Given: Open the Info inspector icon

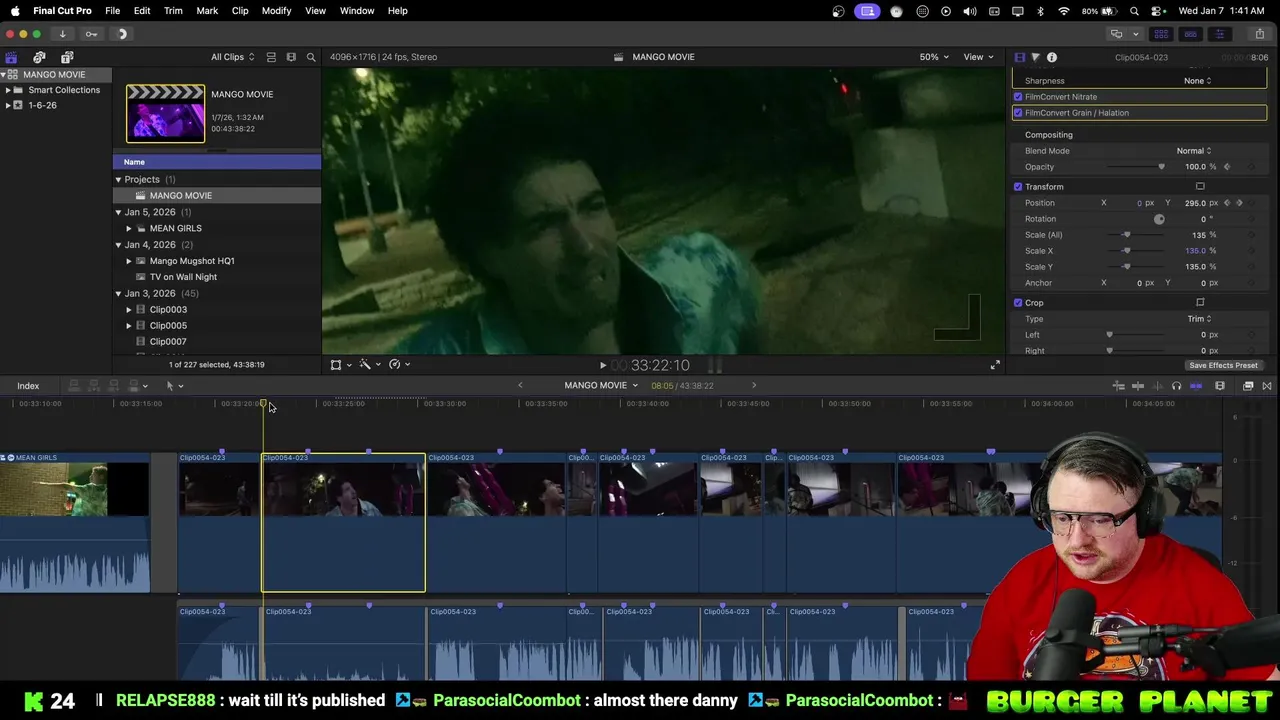Looking at the screenshot, I should 1052,57.
